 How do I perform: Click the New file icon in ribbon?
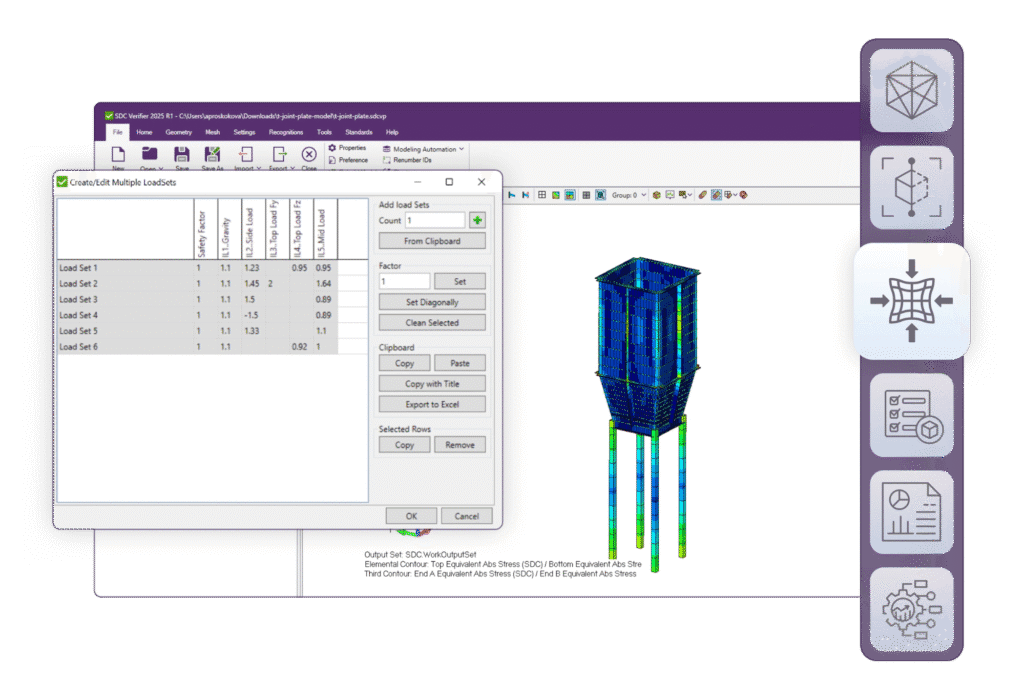118,155
